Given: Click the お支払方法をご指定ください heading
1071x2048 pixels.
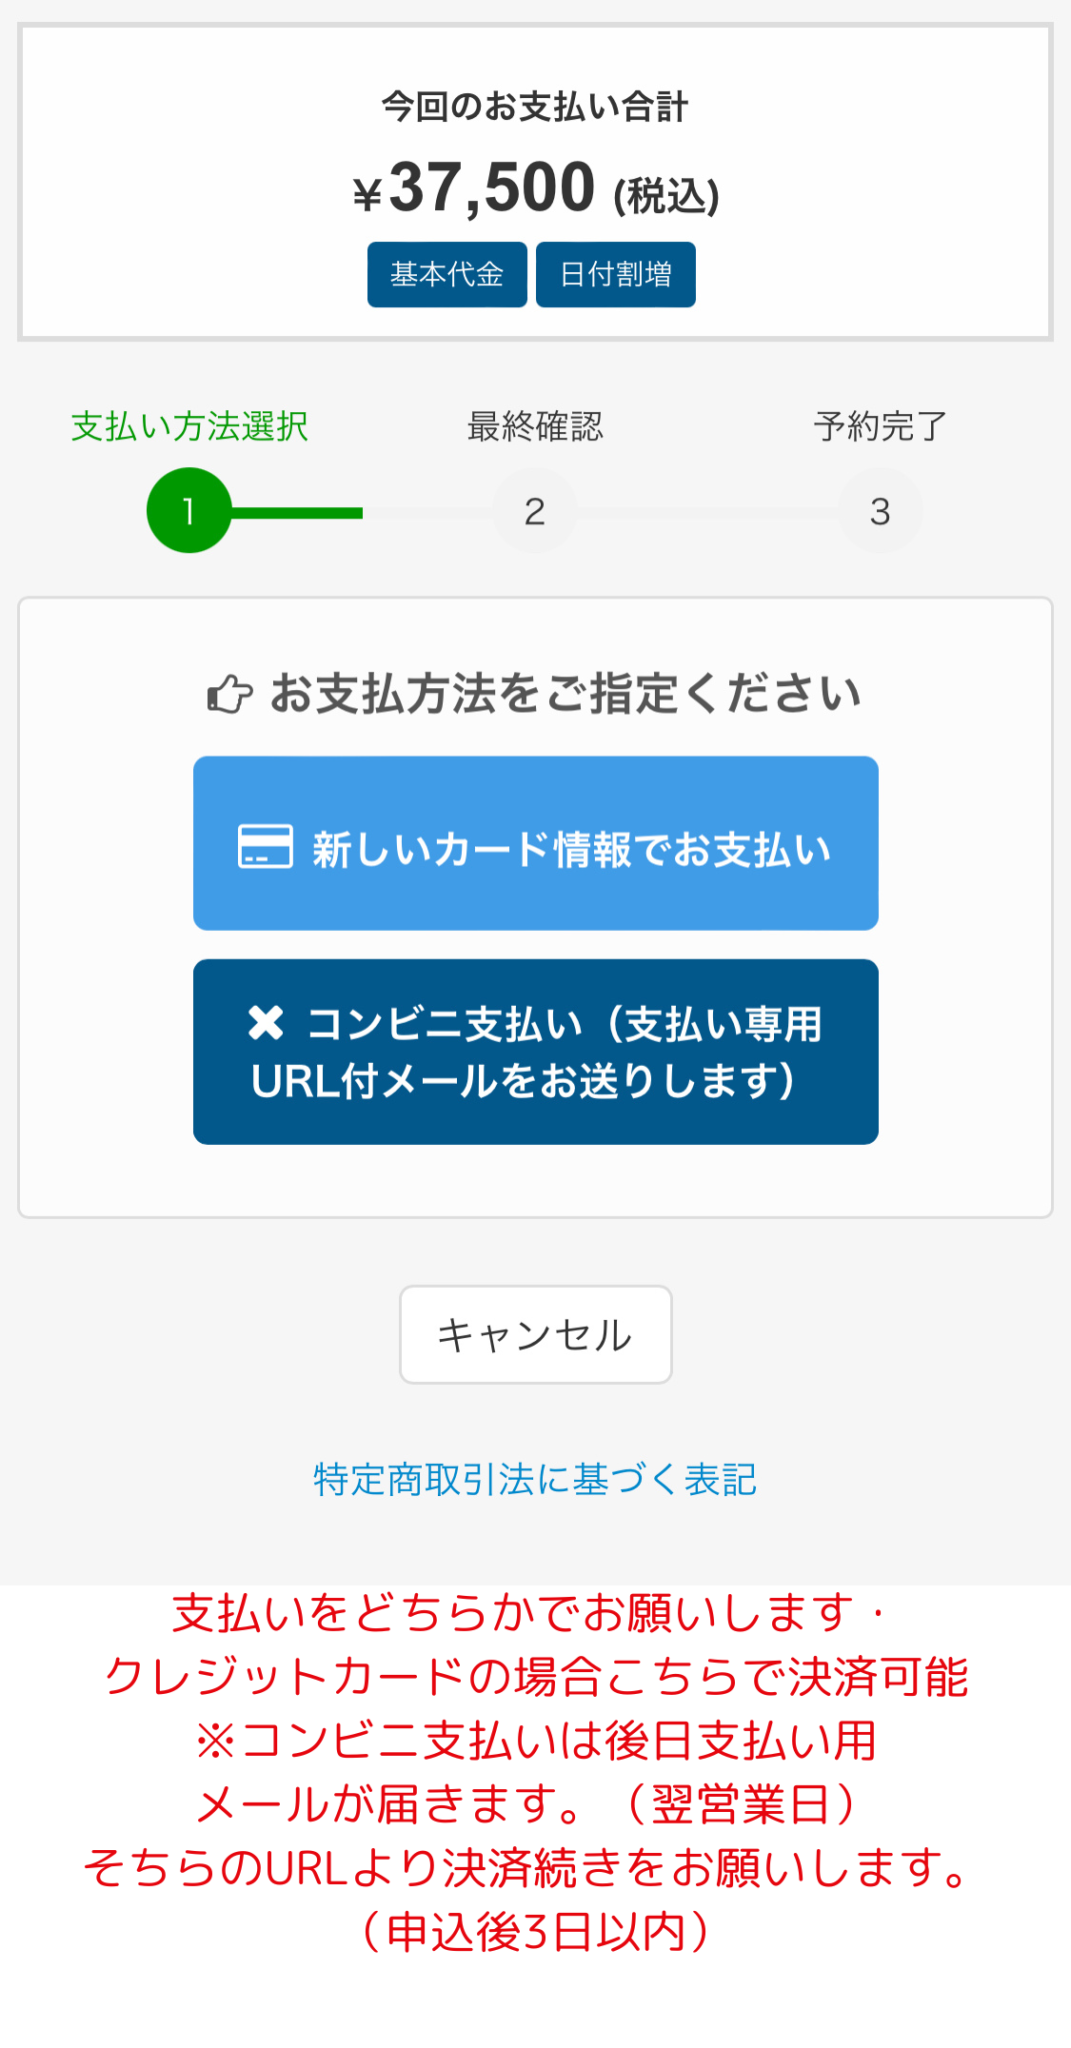Looking at the screenshot, I should pos(565,693).
